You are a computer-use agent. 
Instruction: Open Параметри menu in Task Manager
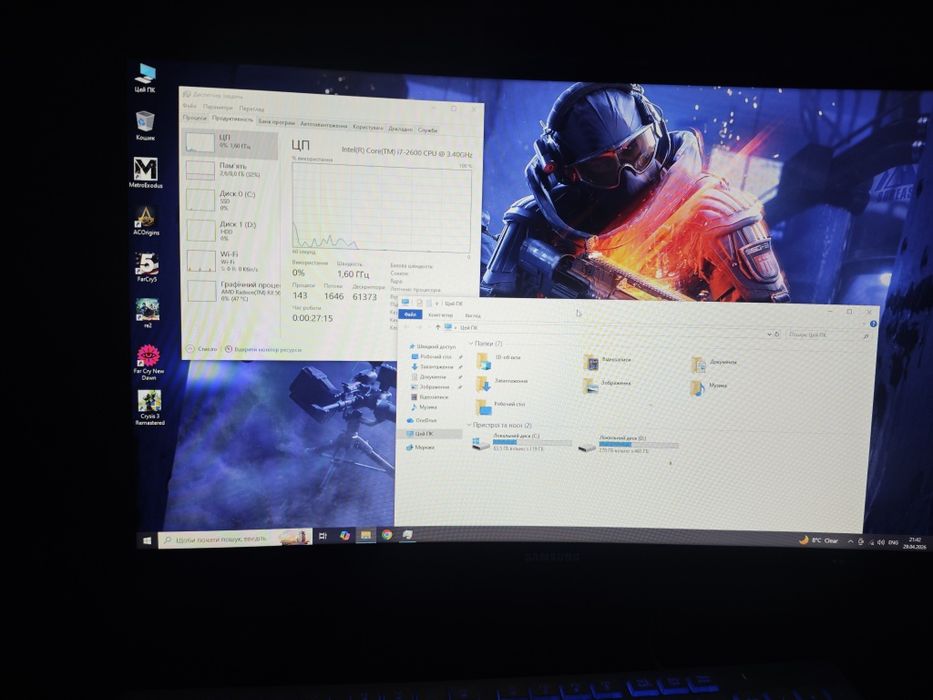point(218,107)
